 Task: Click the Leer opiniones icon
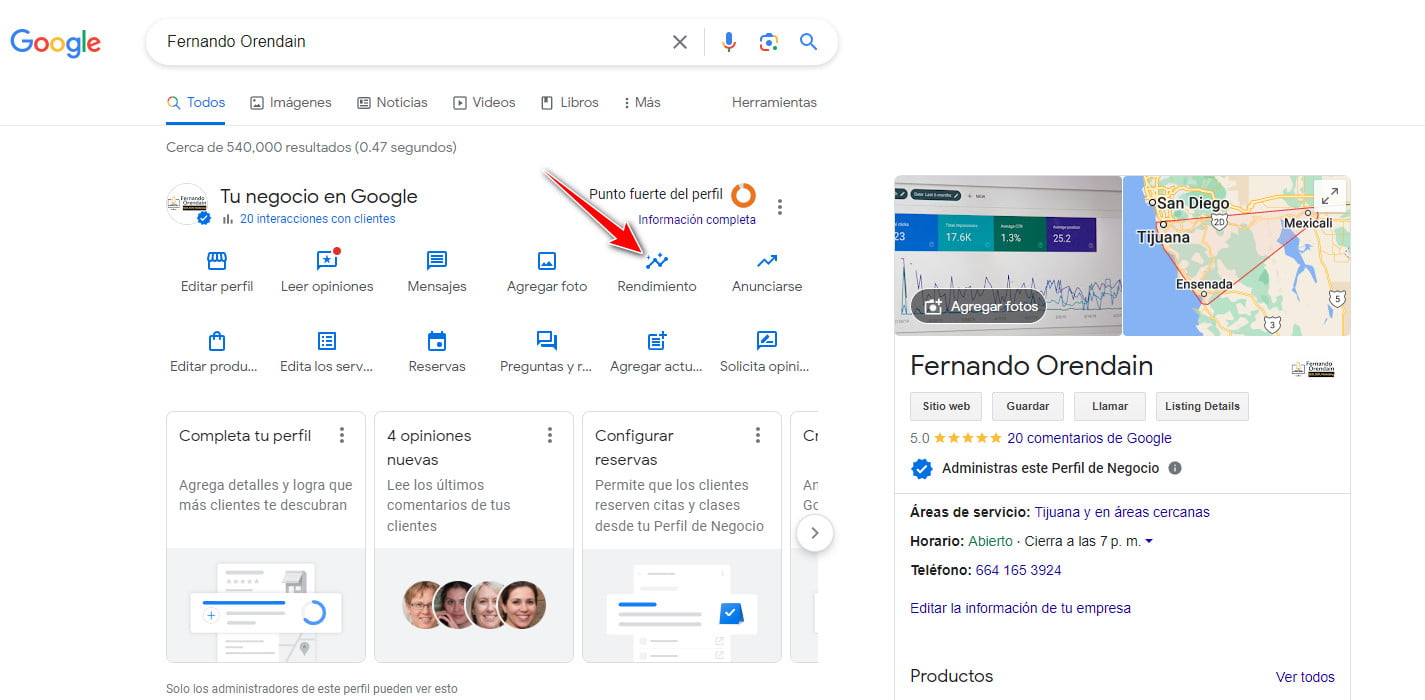[326, 262]
